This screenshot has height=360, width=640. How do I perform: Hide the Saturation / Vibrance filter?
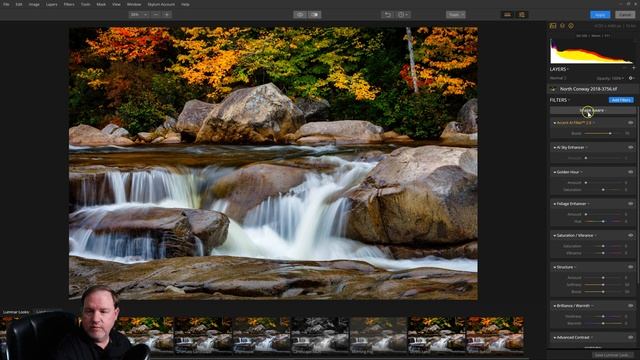(631, 236)
